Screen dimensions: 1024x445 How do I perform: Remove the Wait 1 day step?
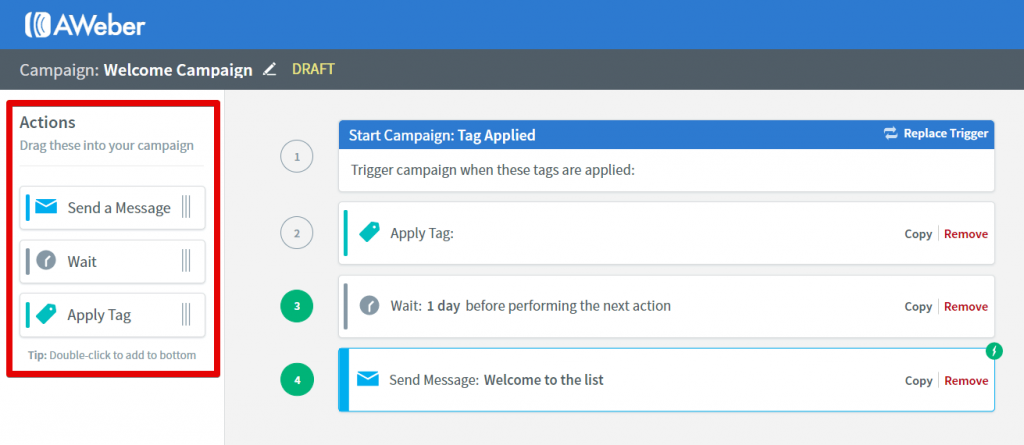pyautogui.click(x=966, y=306)
